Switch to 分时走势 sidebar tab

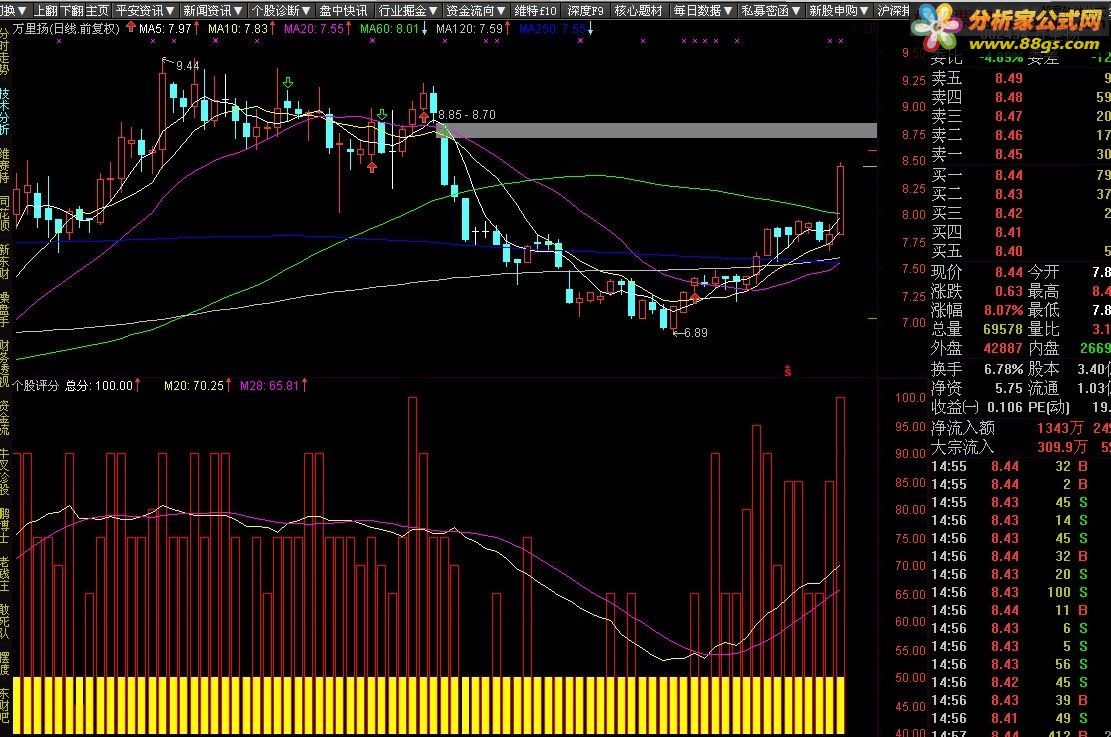5,51
